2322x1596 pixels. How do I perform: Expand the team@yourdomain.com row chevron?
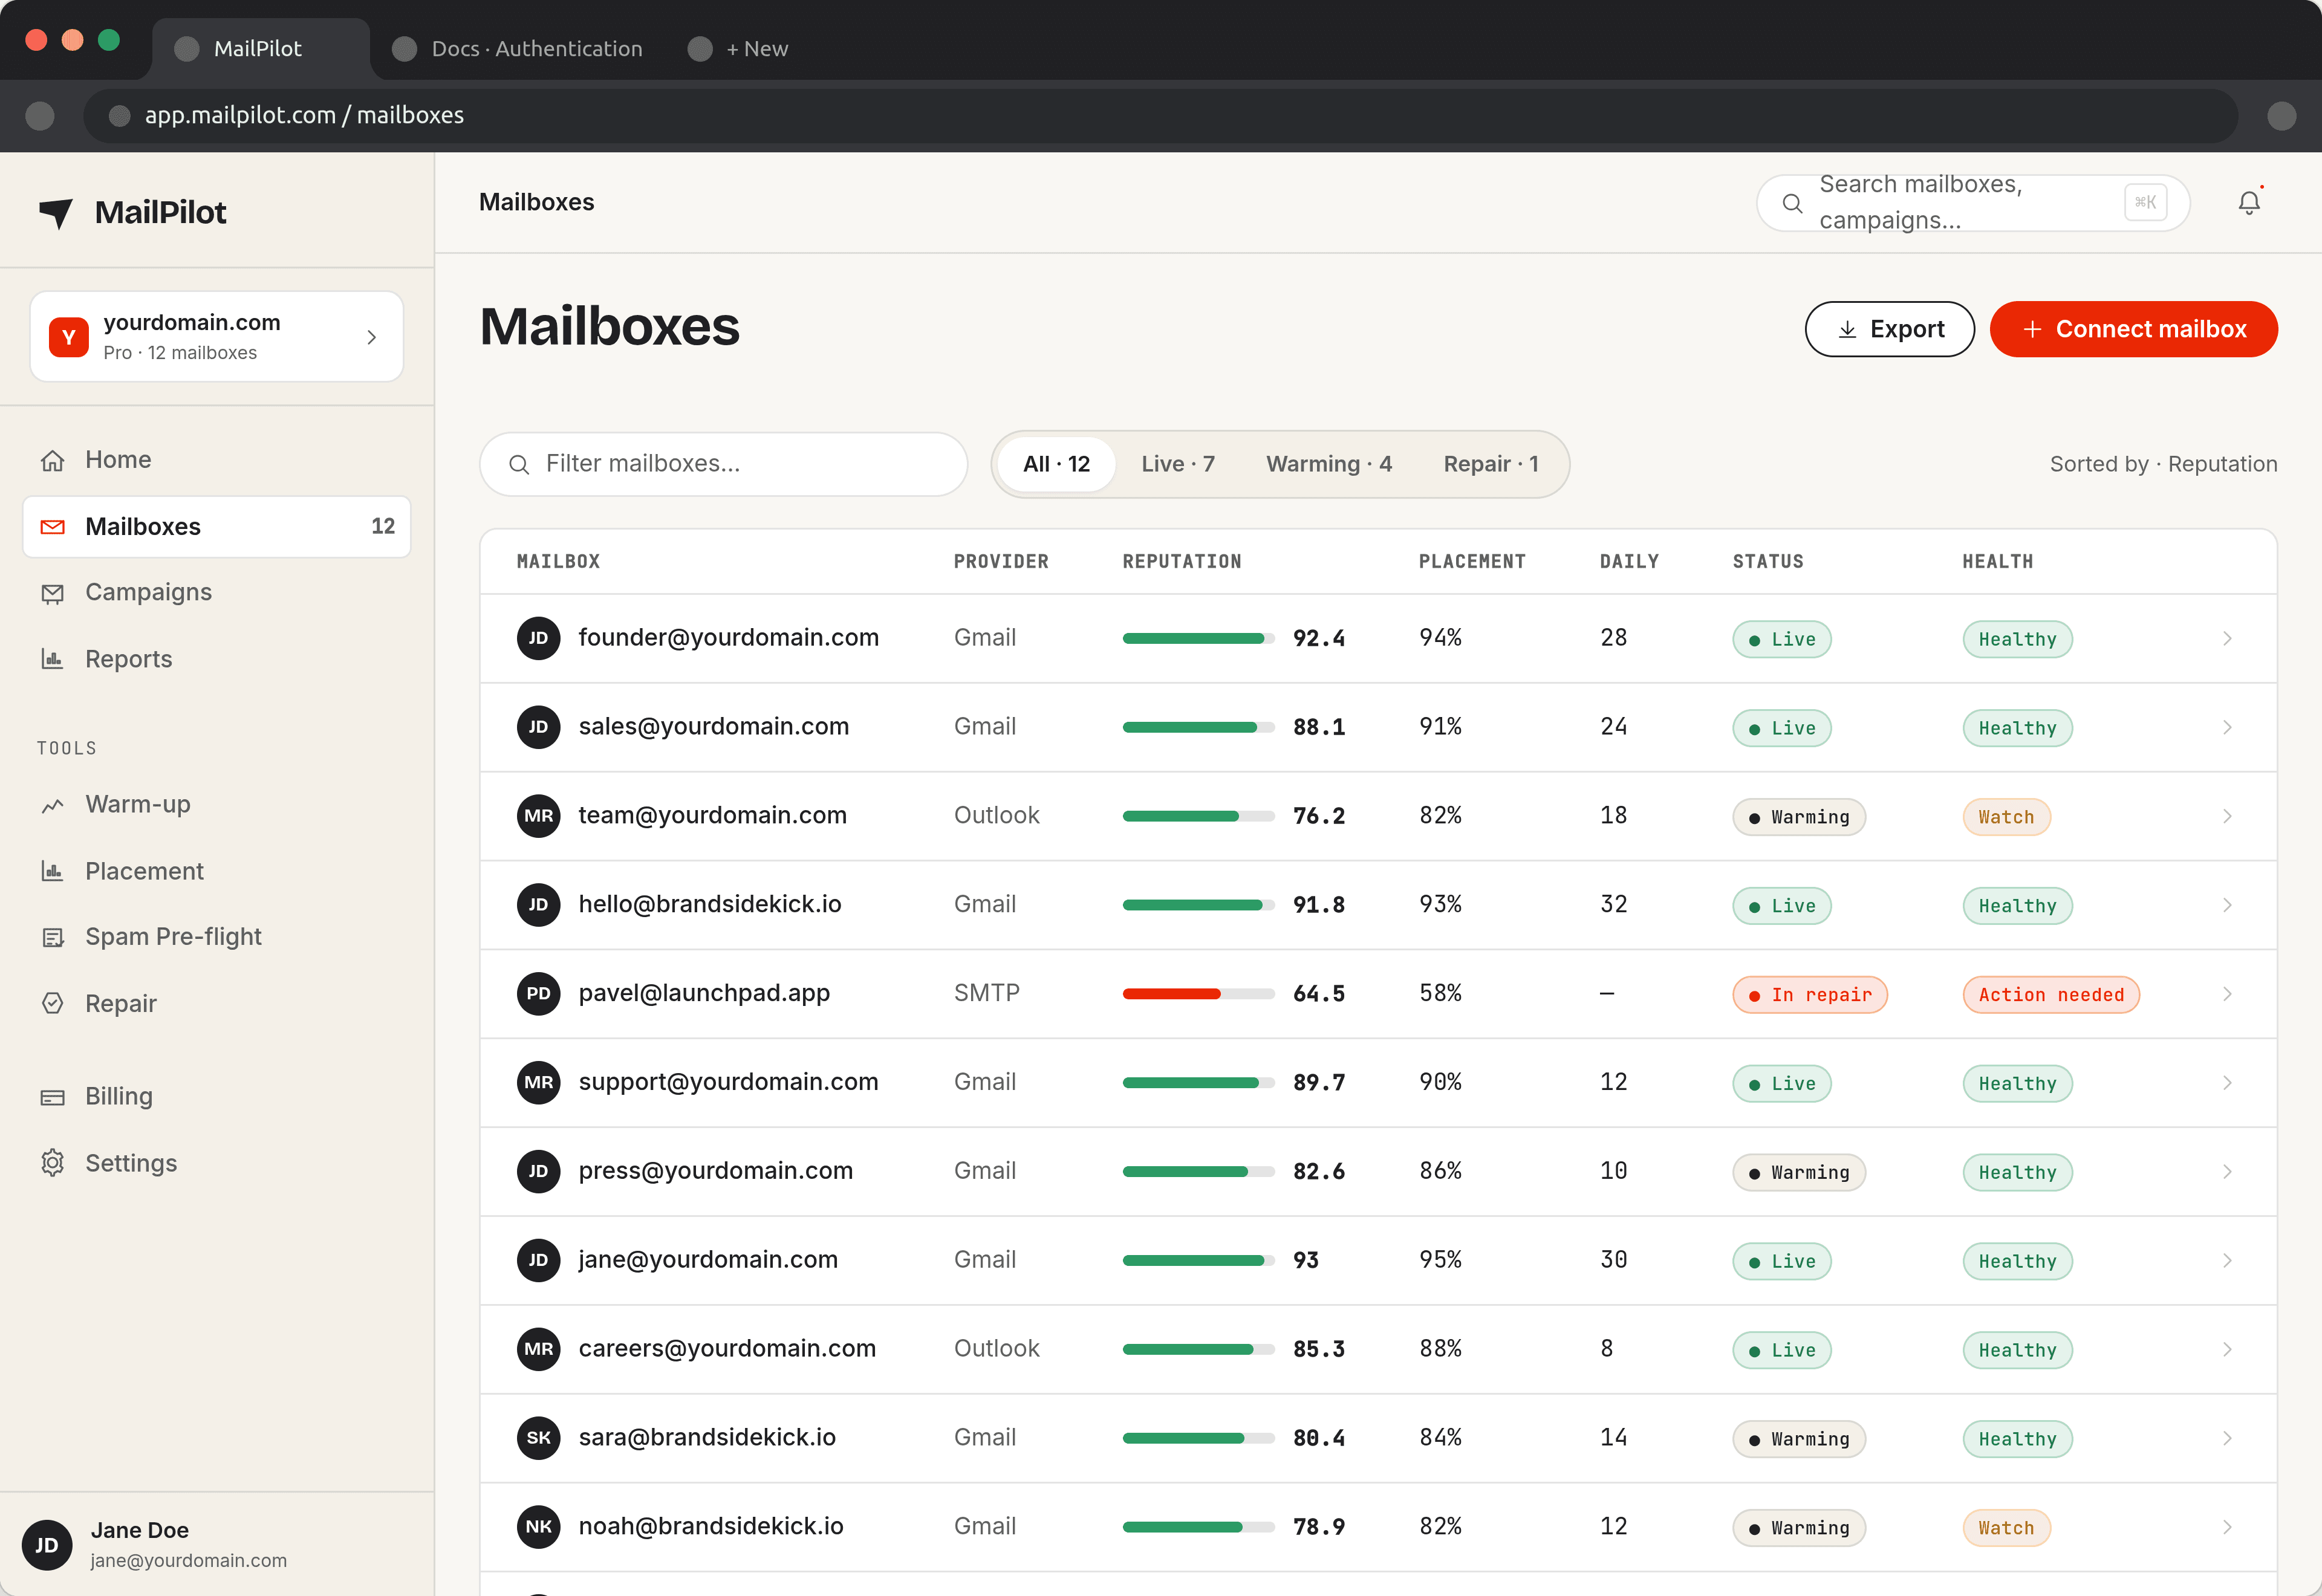point(2227,816)
